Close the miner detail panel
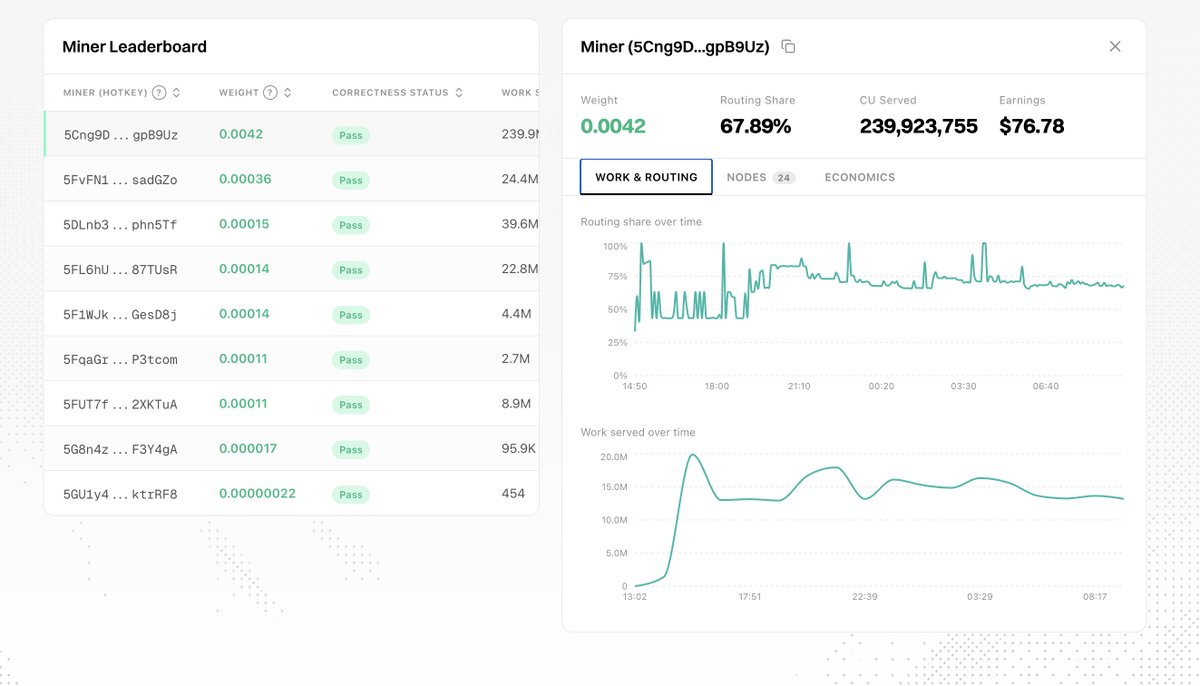This screenshot has width=1200, height=686. tap(1115, 46)
